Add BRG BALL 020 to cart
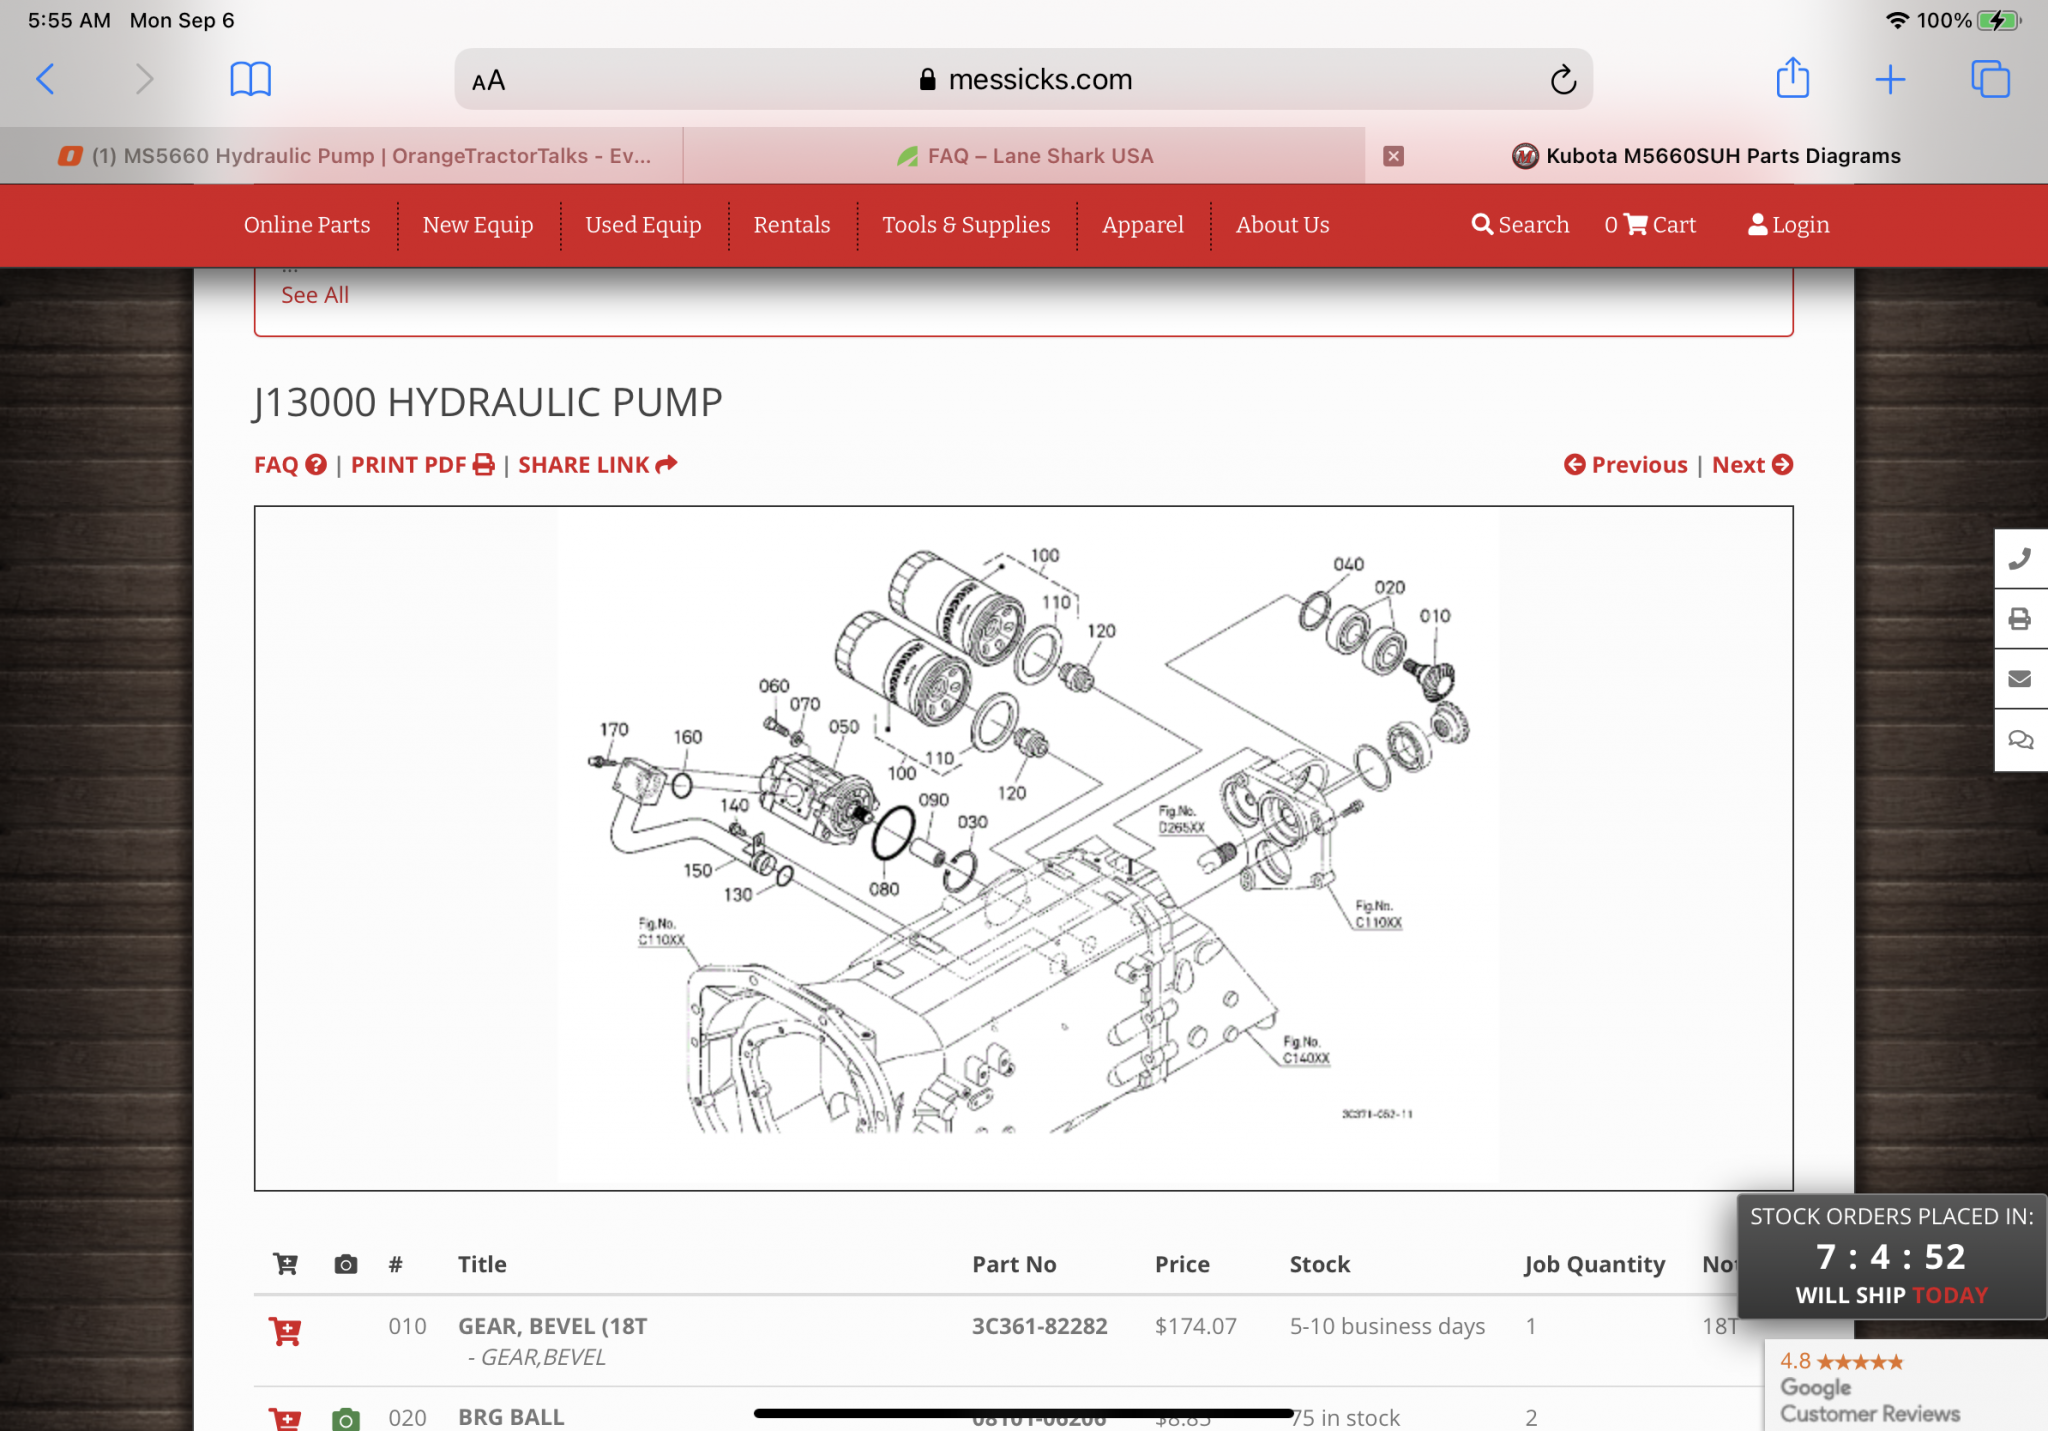This screenshot has height=1431, width=2048. (x=285, y=1419)
